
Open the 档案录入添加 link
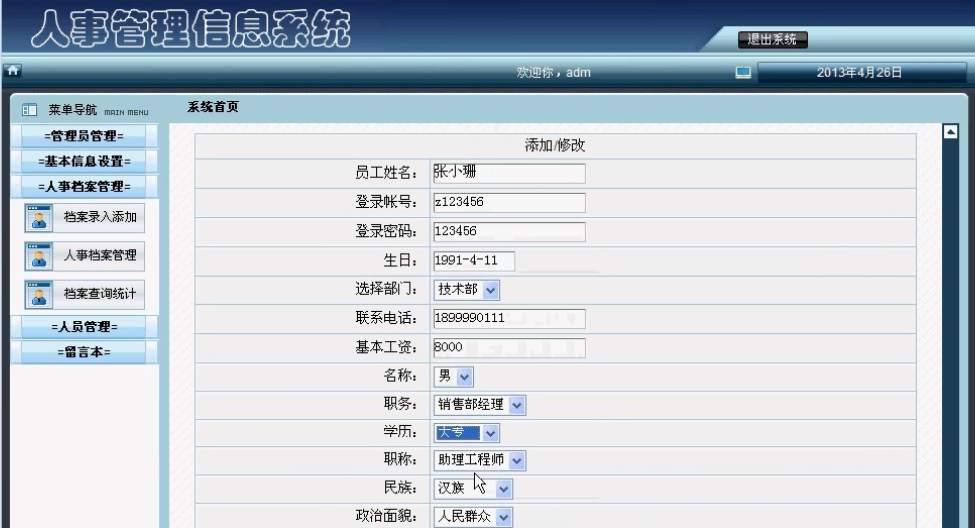tap(100, 217)
